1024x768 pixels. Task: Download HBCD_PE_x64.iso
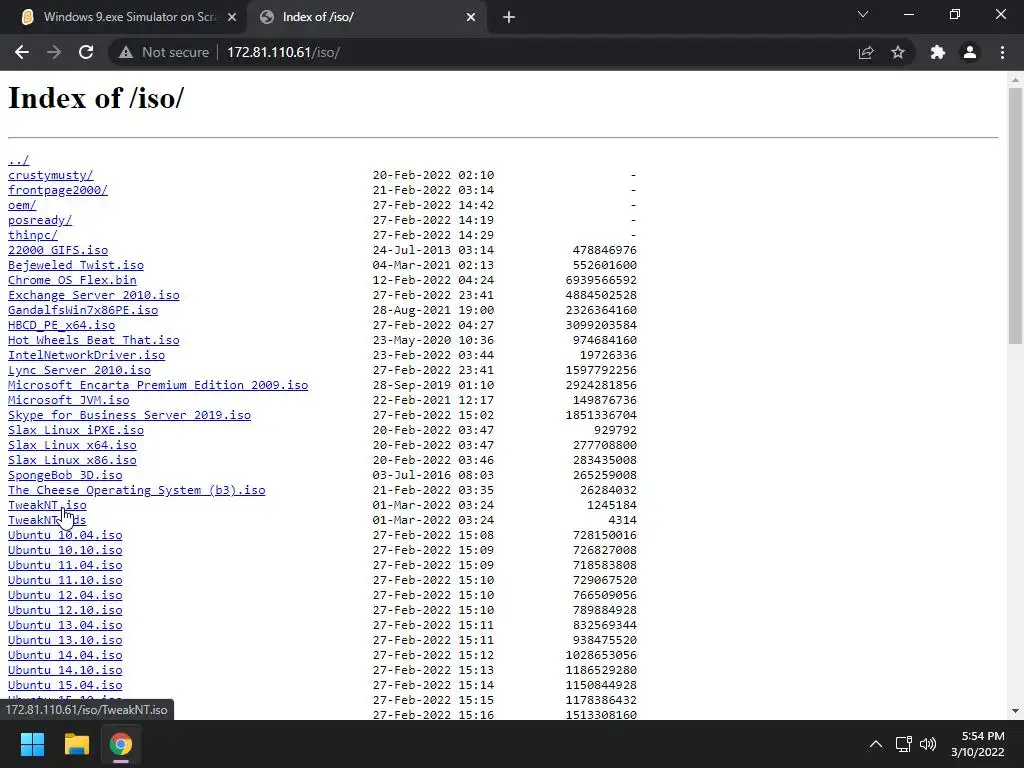pyautogui.click(x=61, y=325)
